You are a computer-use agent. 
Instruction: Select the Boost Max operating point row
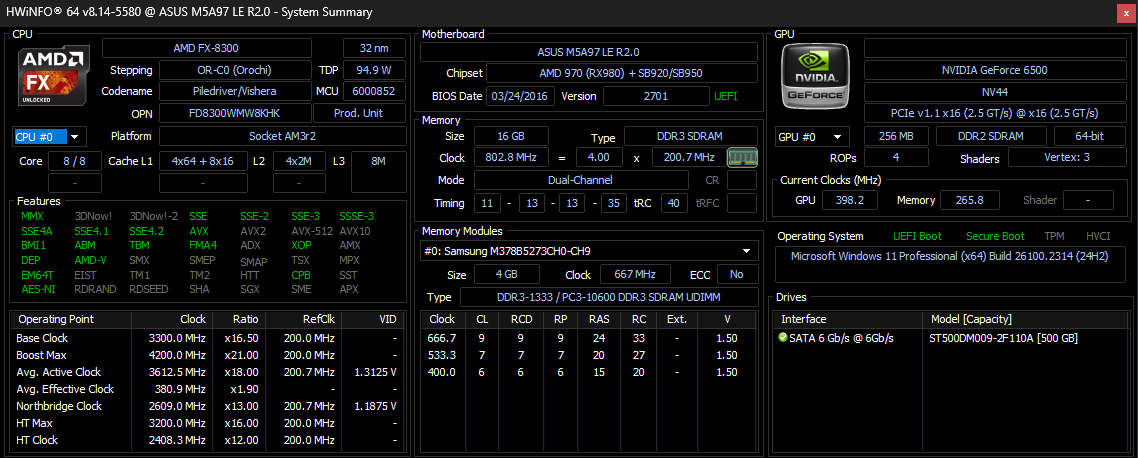[208, 355]
